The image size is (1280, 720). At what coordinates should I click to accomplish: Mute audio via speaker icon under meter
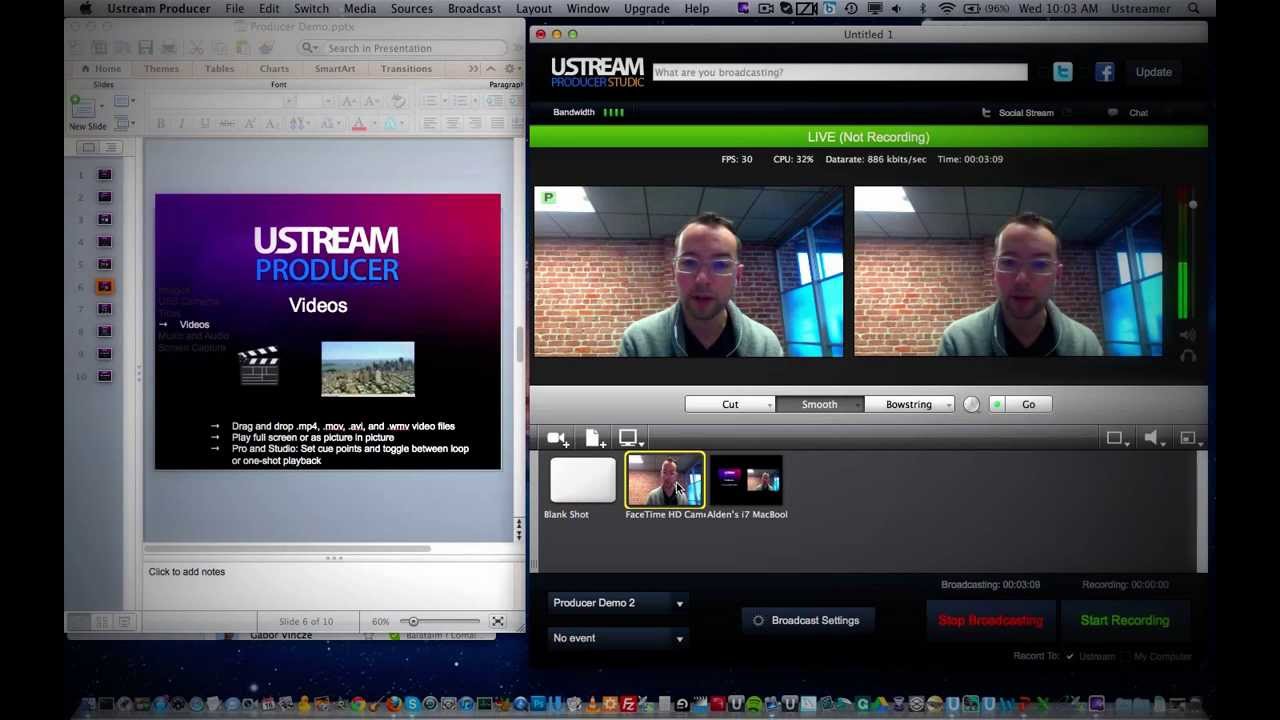tap(1187, 335)
